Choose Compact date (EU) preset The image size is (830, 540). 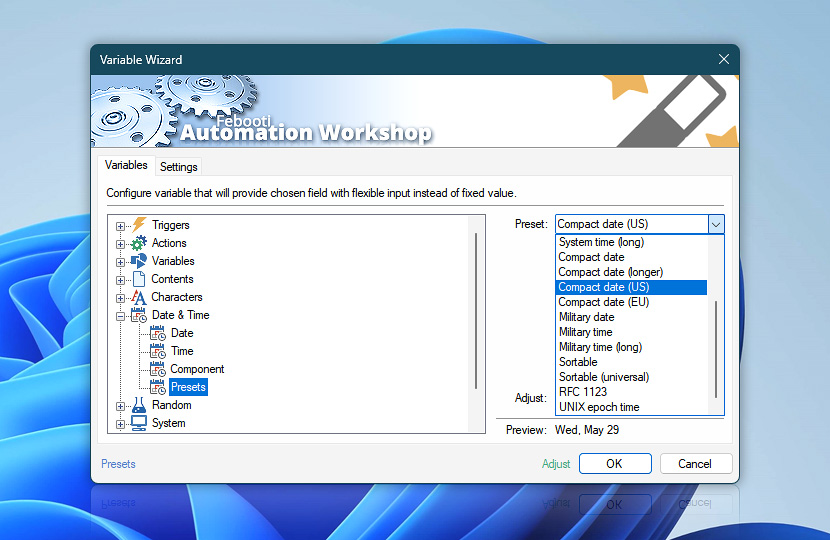click(632, 302)
